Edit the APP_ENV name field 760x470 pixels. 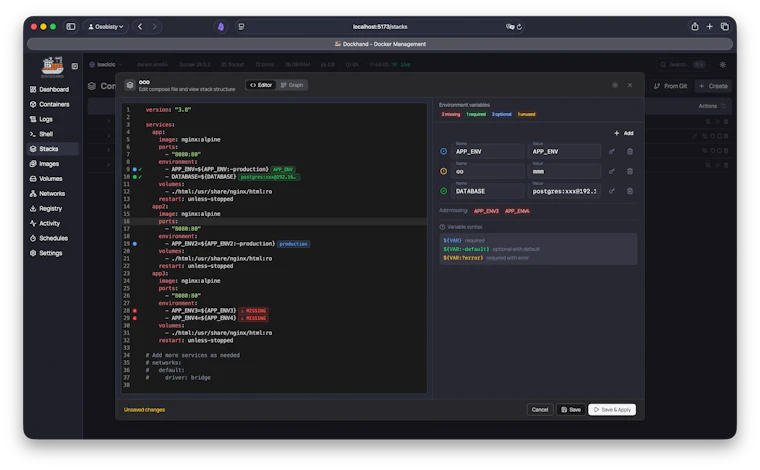click(488, 152)
